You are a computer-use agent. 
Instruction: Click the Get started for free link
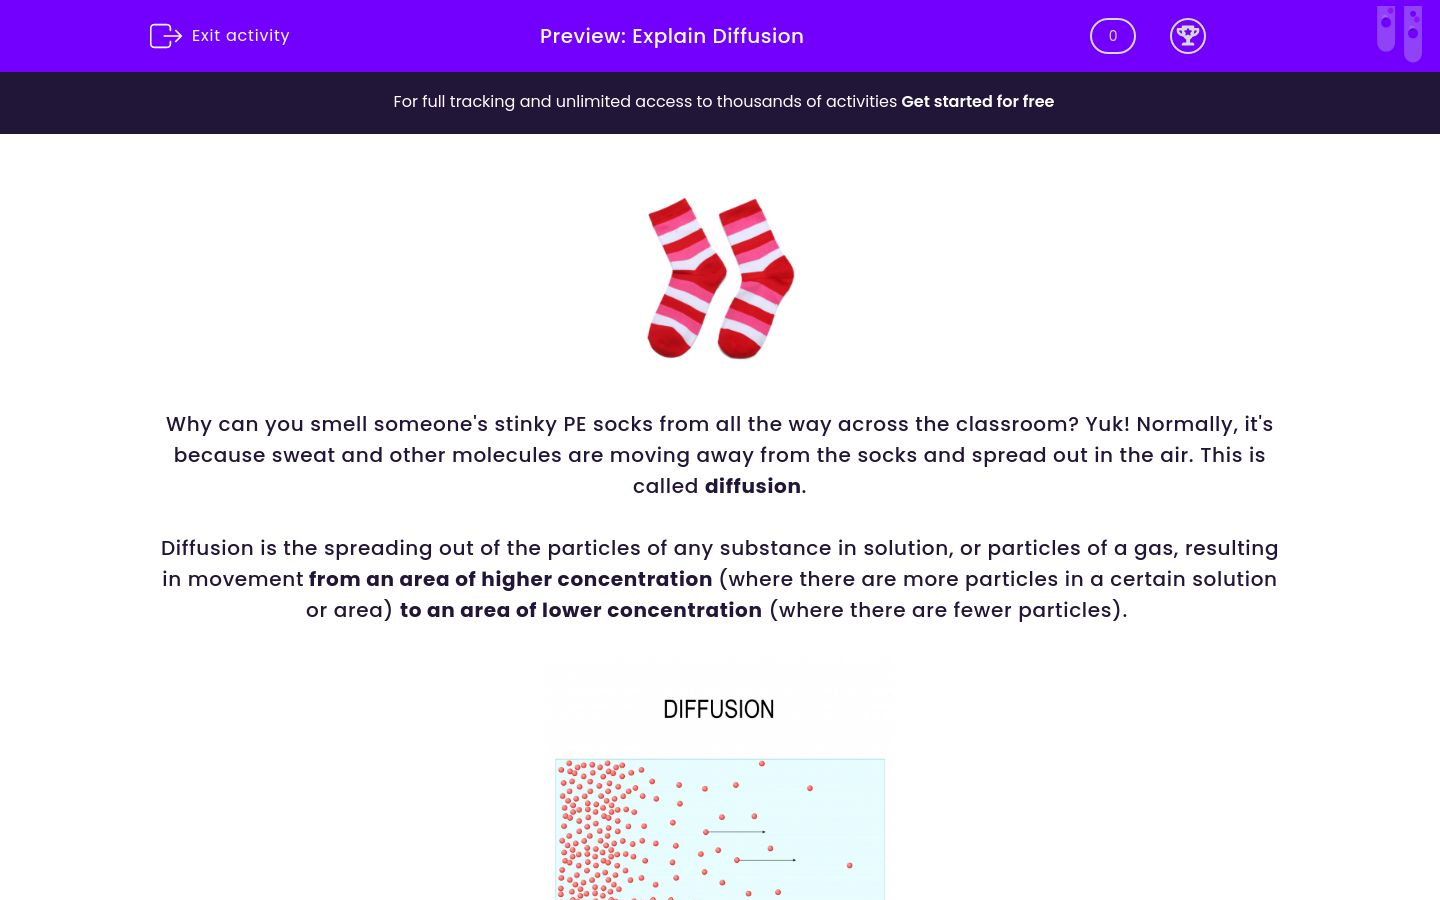977,101
